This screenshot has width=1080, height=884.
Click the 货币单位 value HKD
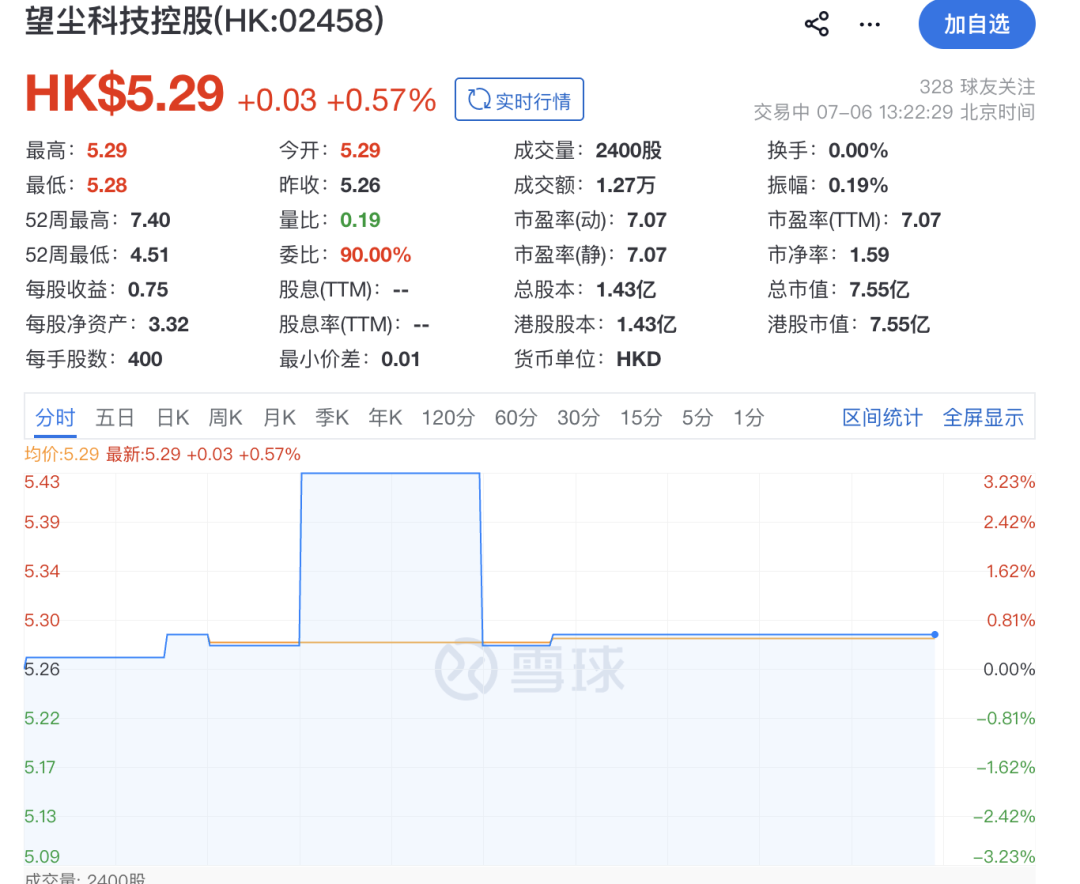[638, 359]
